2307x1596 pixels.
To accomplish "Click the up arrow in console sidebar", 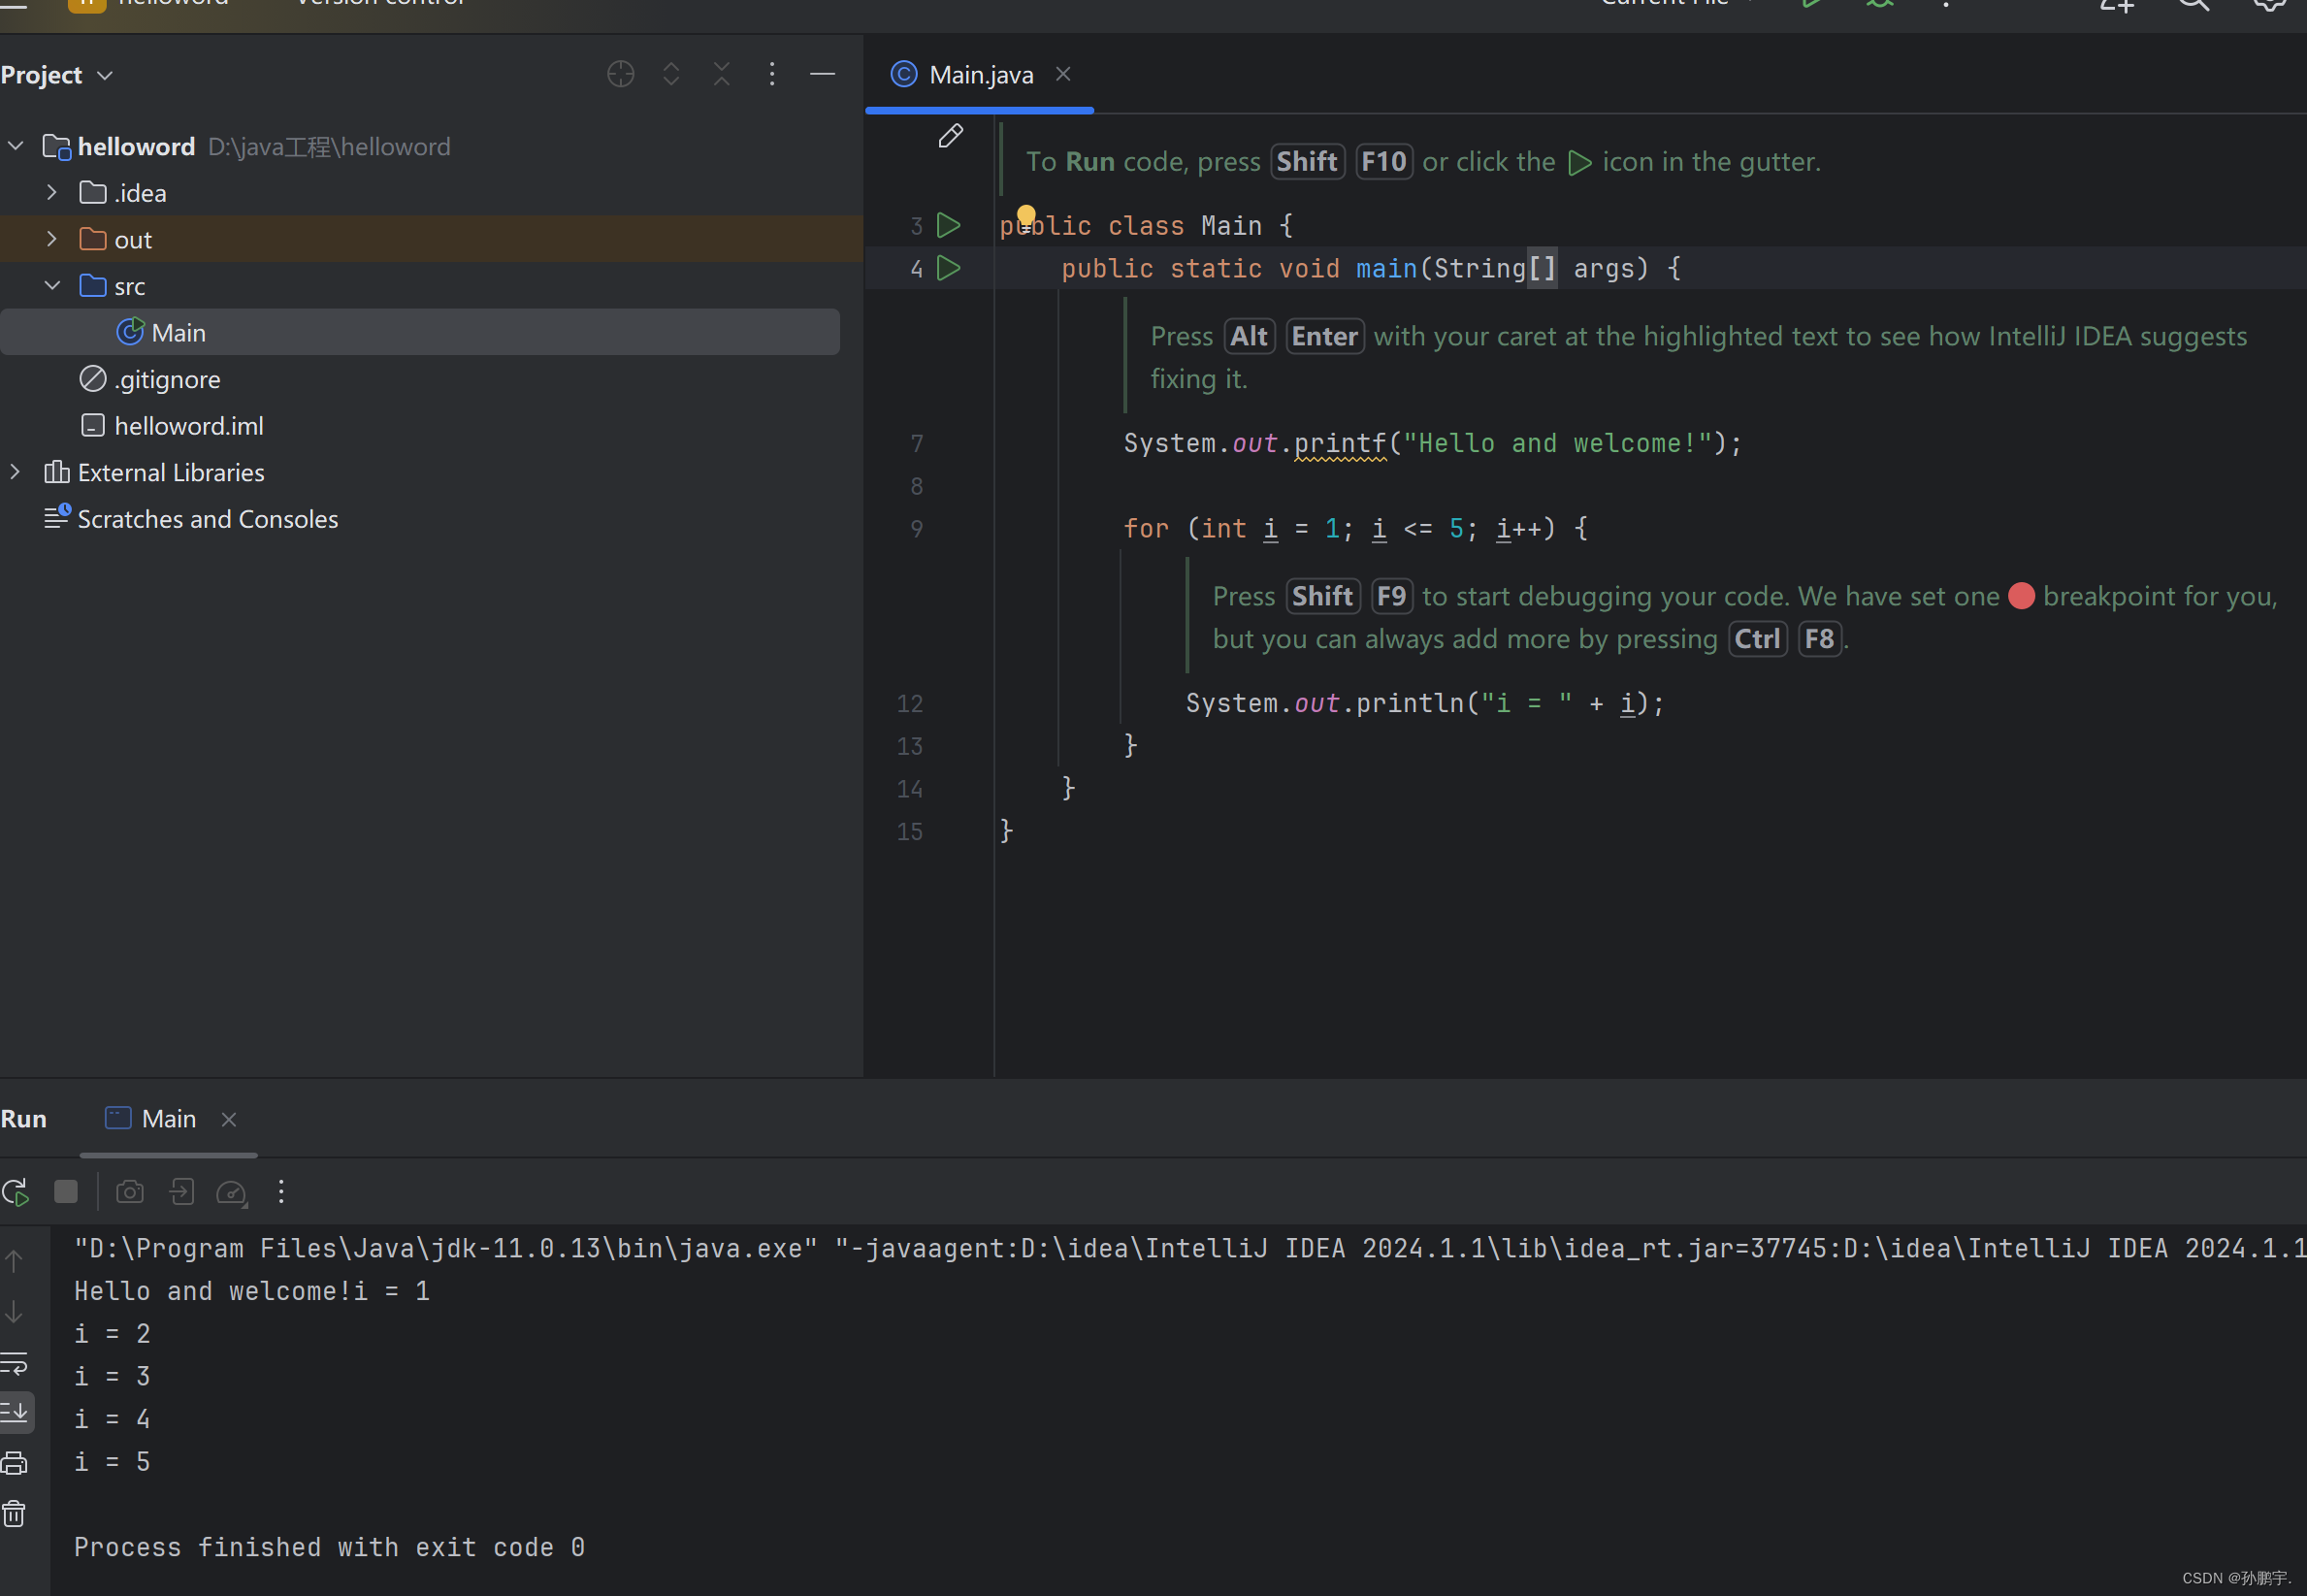I will coord(14,1261).
